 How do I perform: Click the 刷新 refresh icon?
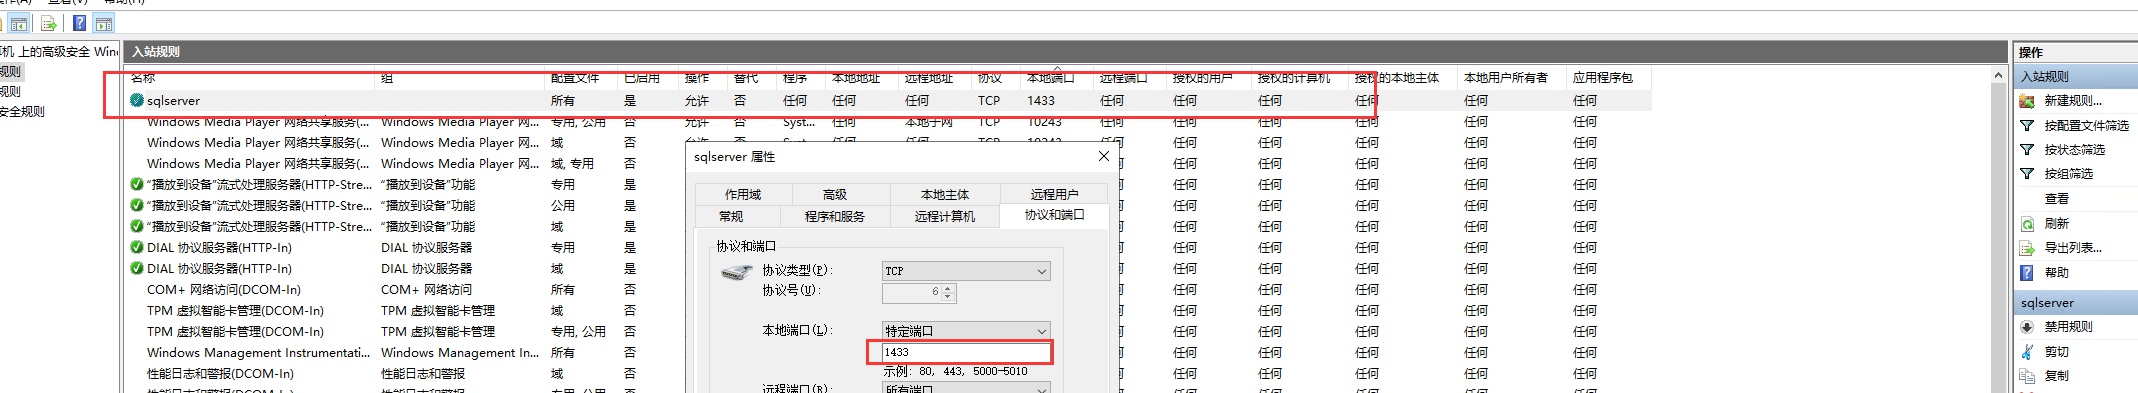pos(2027,224)
